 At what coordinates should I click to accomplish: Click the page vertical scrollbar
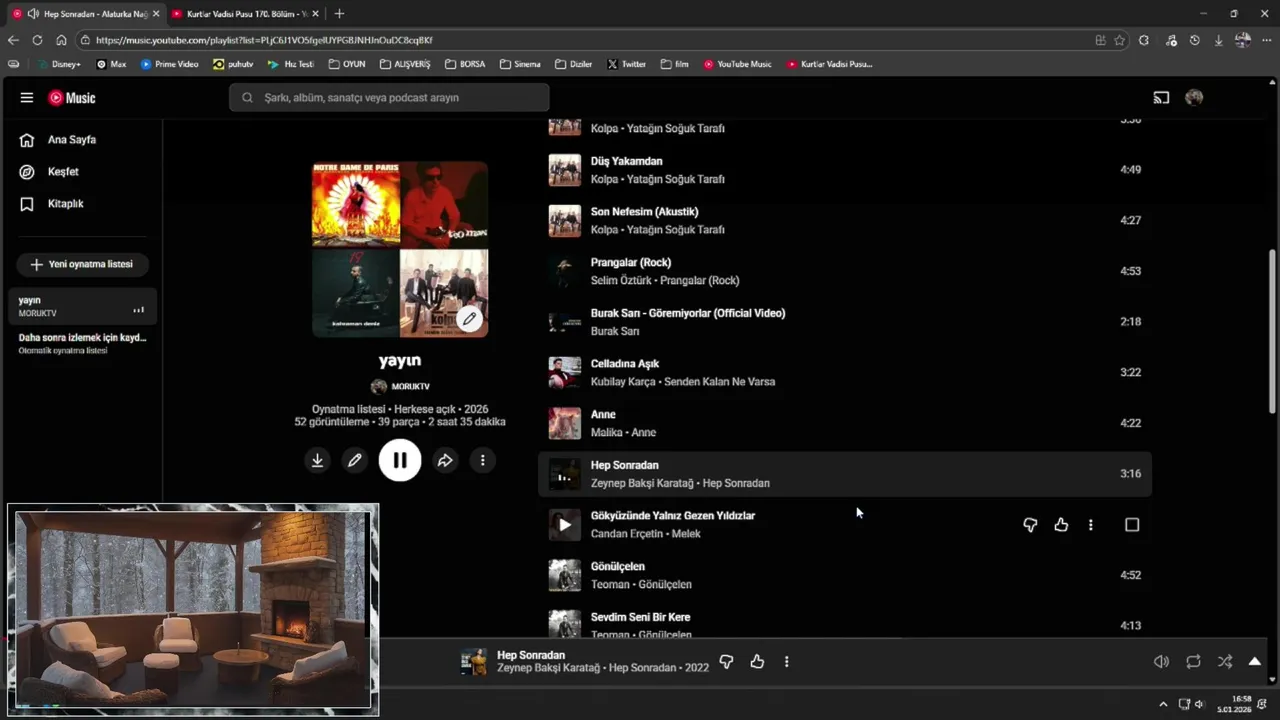pos(1272,330)
